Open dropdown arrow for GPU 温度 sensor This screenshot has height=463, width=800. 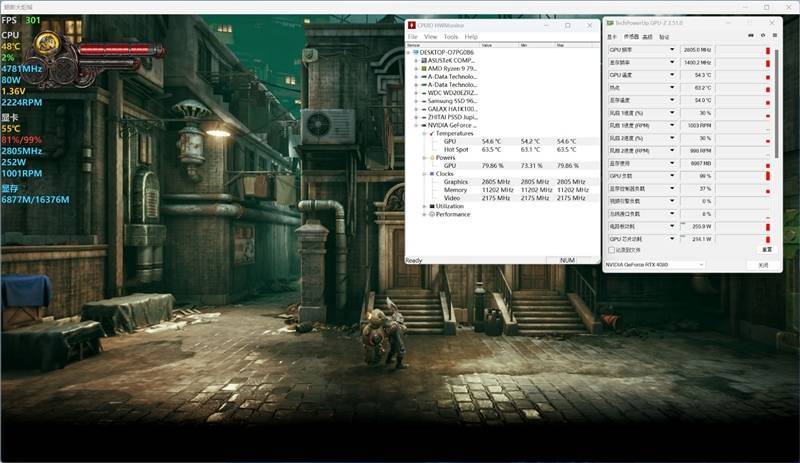click(672, 75)
